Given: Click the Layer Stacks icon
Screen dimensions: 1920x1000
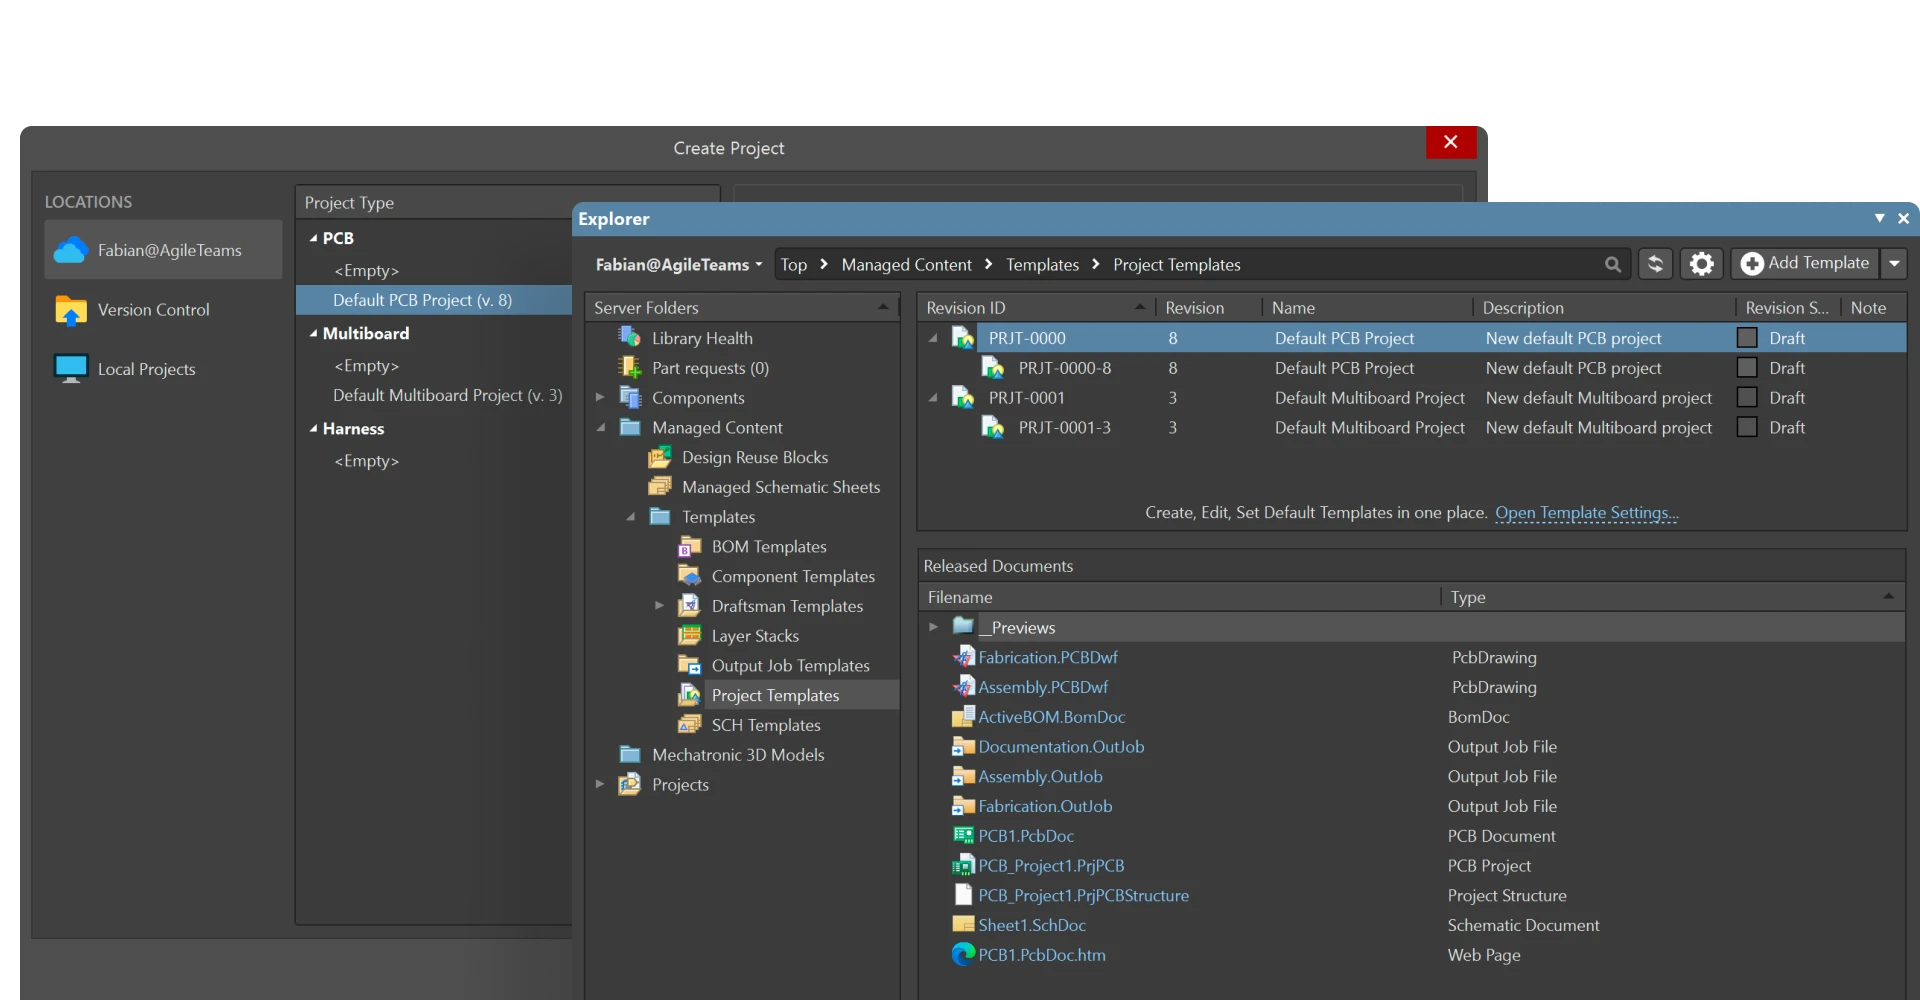Looking at the screenshot, I should 690,636.
